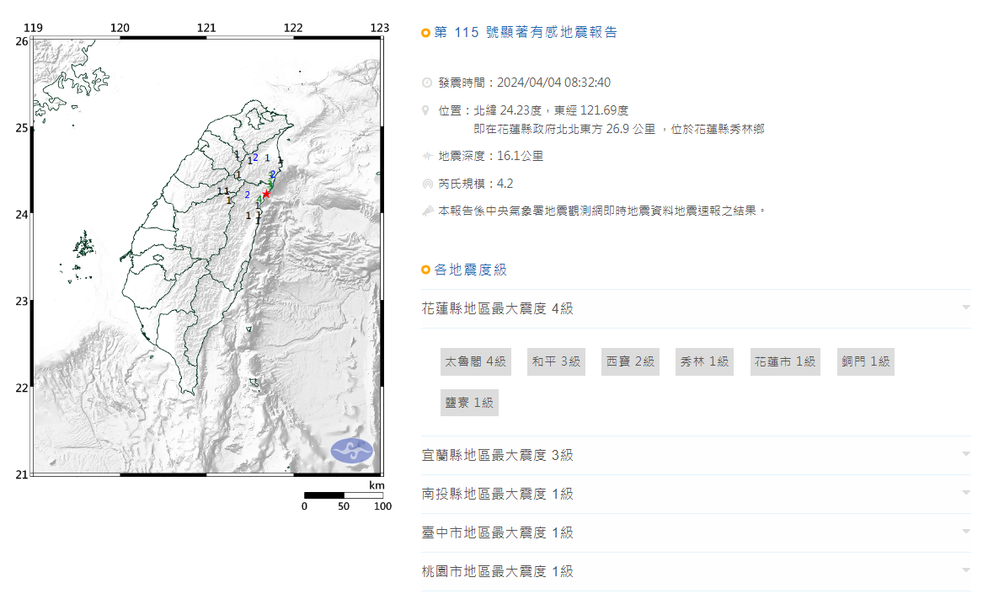Click the 西寶 2級 station tag
This screenshot has height=599, width=999.
629,362
